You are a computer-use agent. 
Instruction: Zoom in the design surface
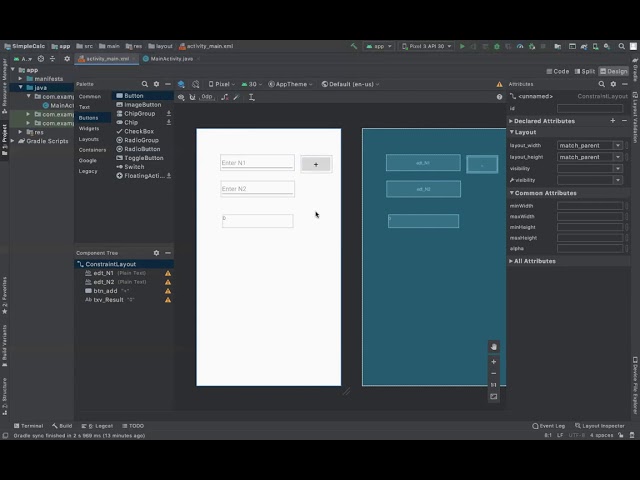click(x=493, y=362)
